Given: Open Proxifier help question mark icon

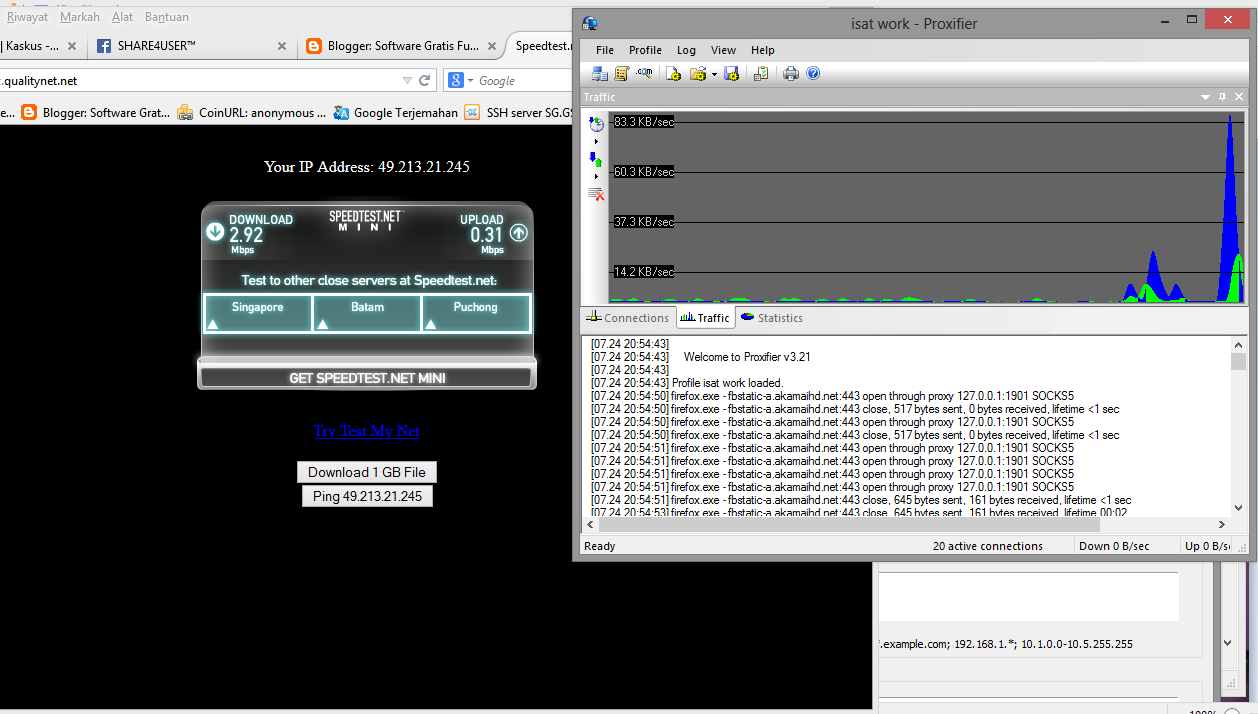Looking at the screenshot, I should pyautogui.click(x=813, y=74).
